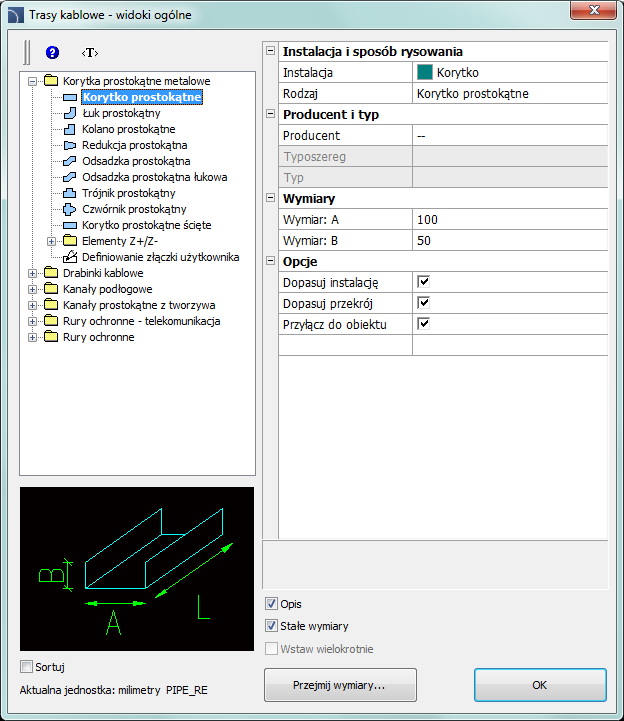The width and height of the screenshot is (624, 721).
Task: Click the Definiowanie złączki użytkownika icon
Action: point(70,257)
